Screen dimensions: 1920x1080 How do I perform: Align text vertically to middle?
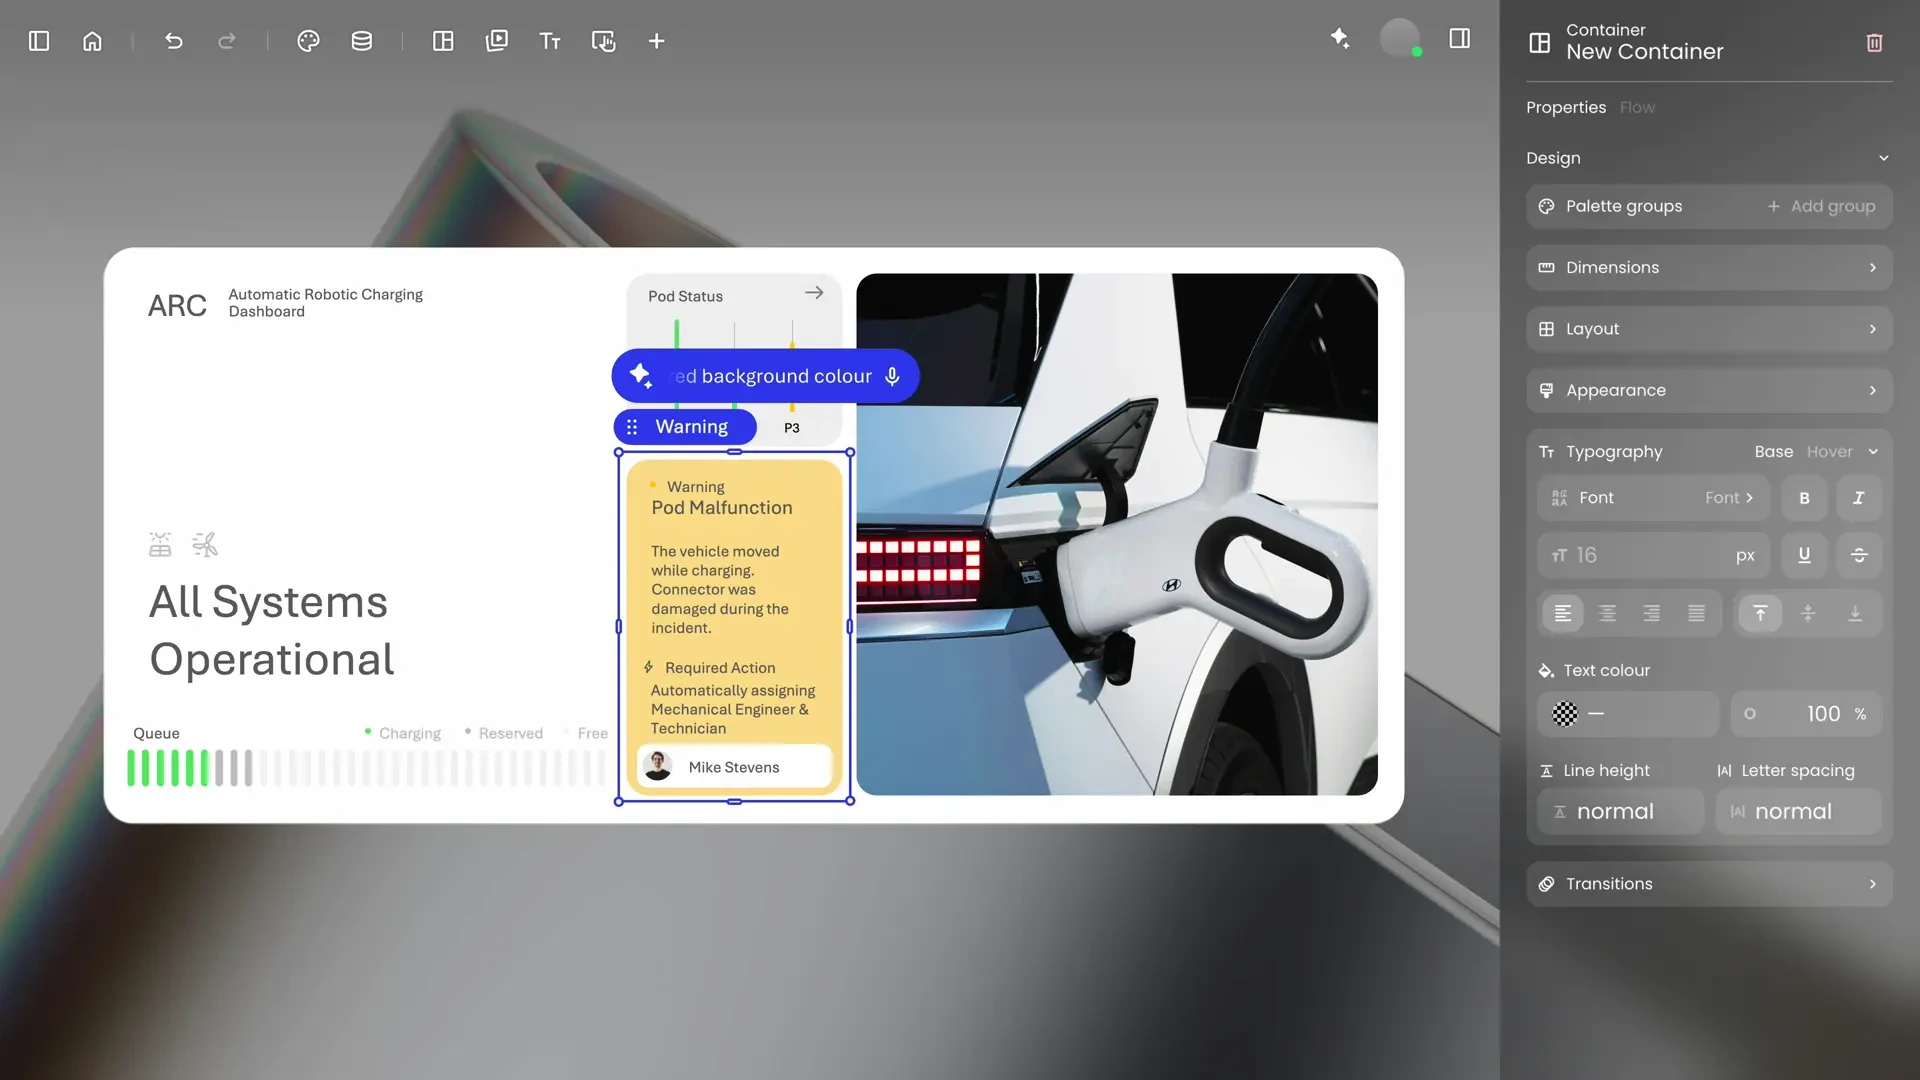tap(1808, 613)
